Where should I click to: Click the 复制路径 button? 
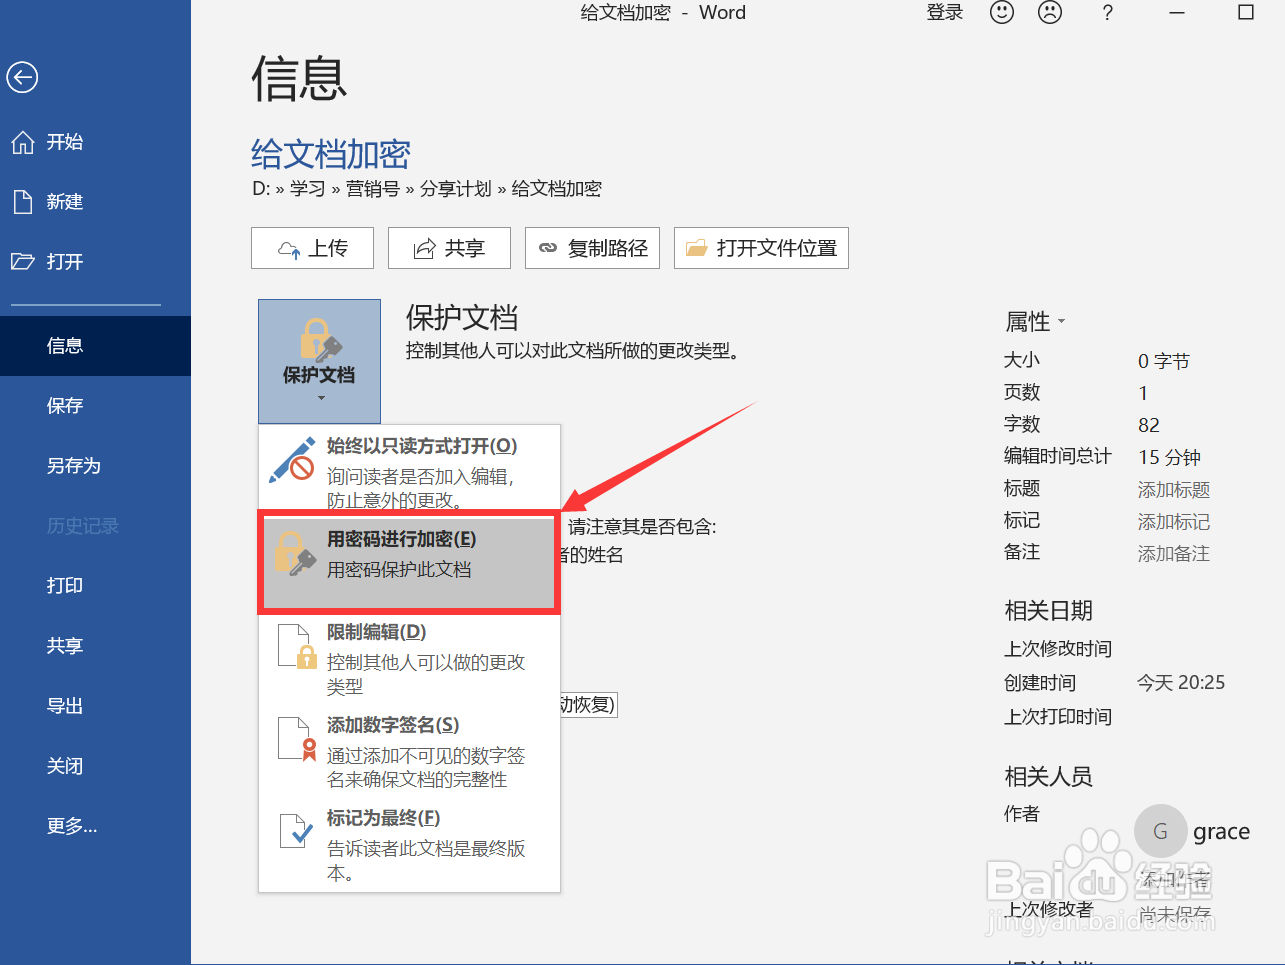click(593, 248)
